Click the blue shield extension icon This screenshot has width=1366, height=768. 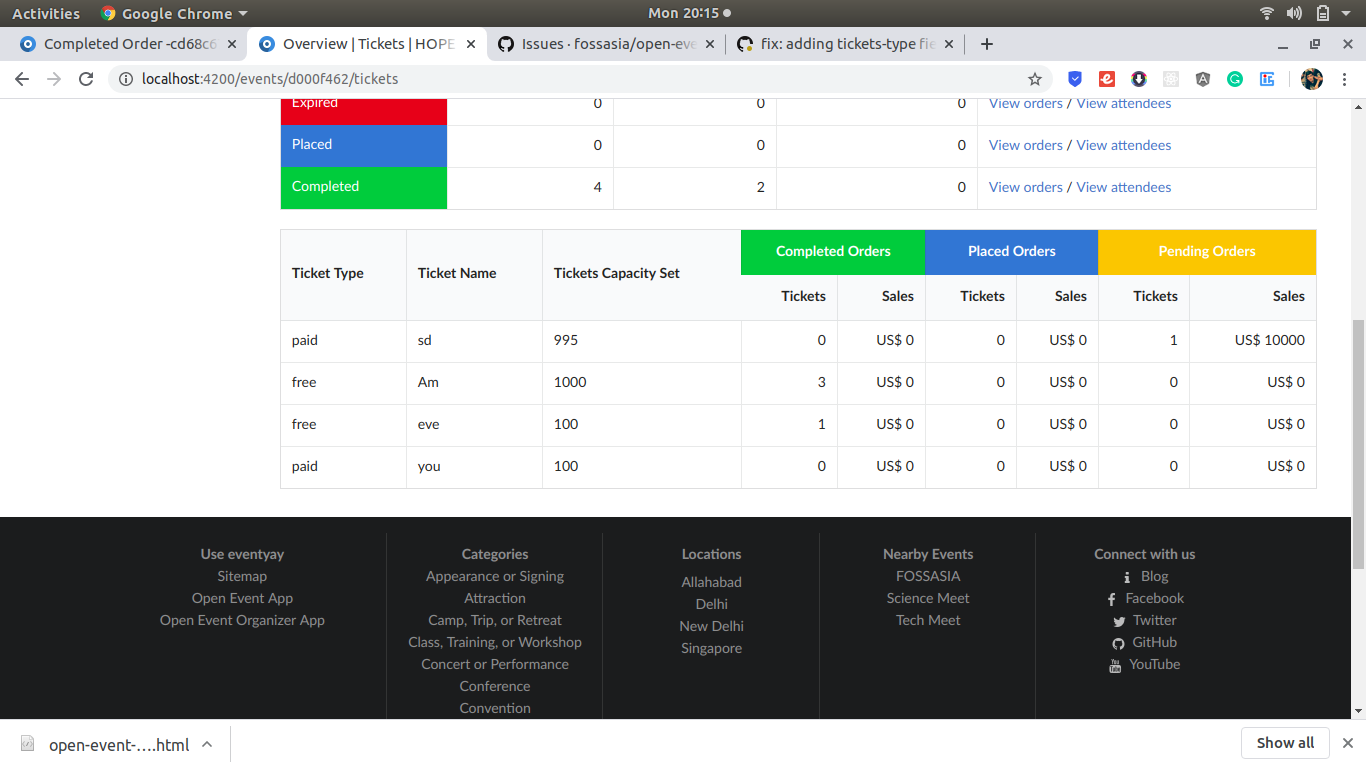pyautogui.click(x=1074, y=78)
